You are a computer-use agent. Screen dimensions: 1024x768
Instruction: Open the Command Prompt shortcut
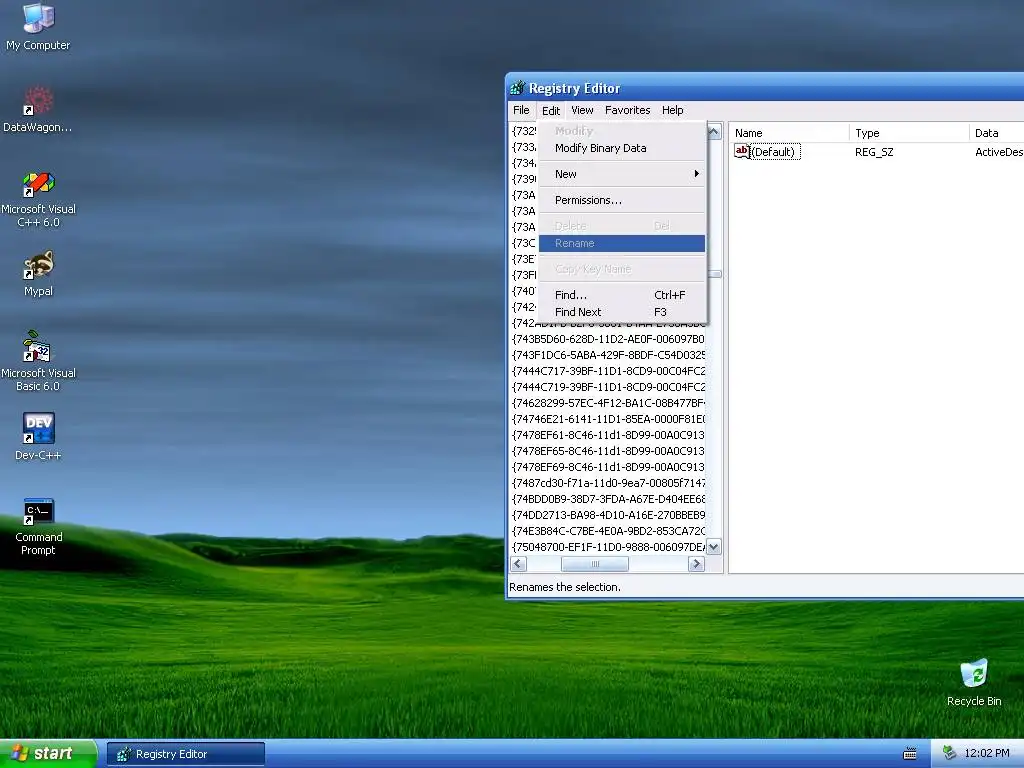38,526
